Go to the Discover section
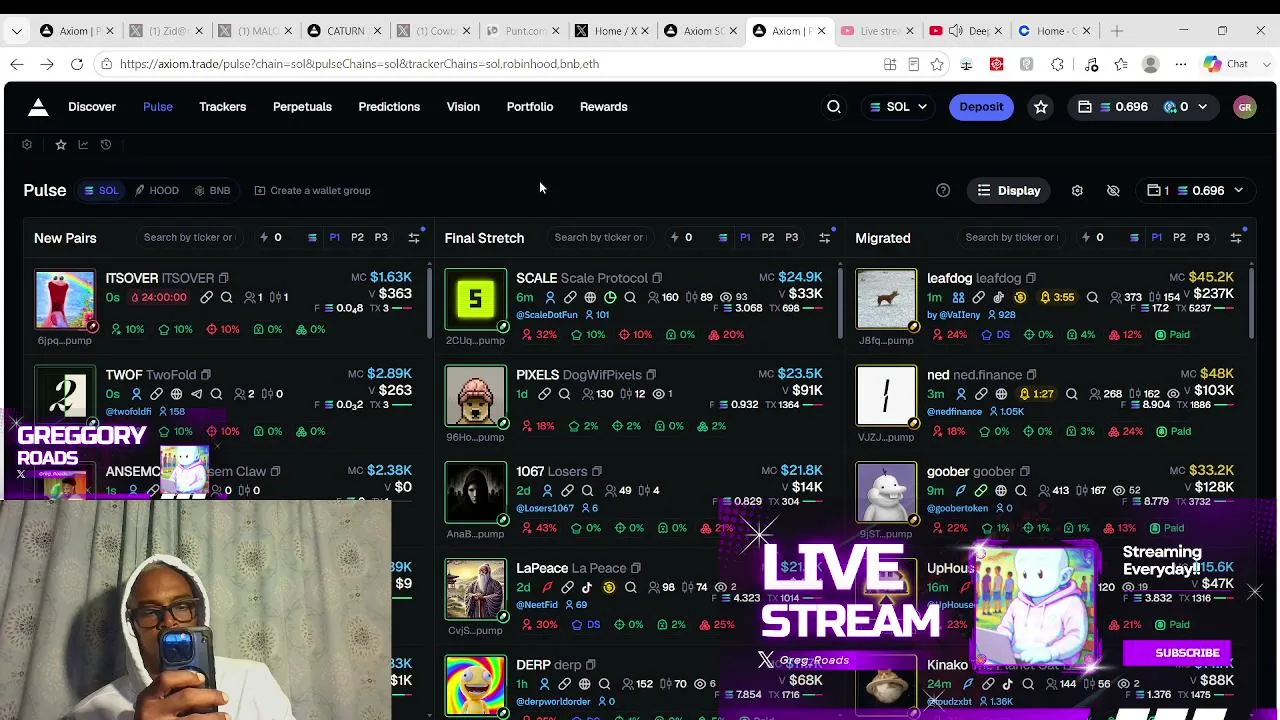This screenshot has height=720, width=1280. click(x=92, y=107)
